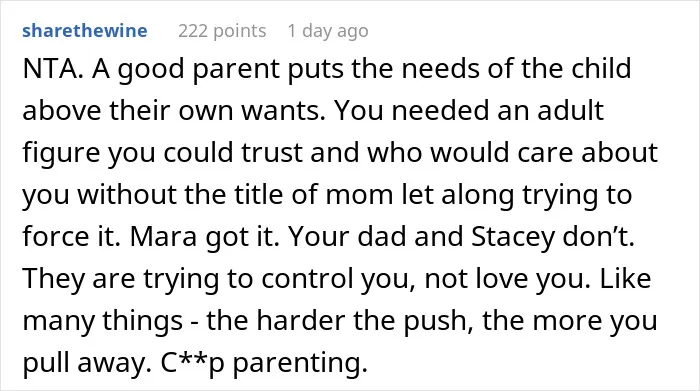Open the sharethewine user profile
This screenshot has width=700, height=391.
84,31
